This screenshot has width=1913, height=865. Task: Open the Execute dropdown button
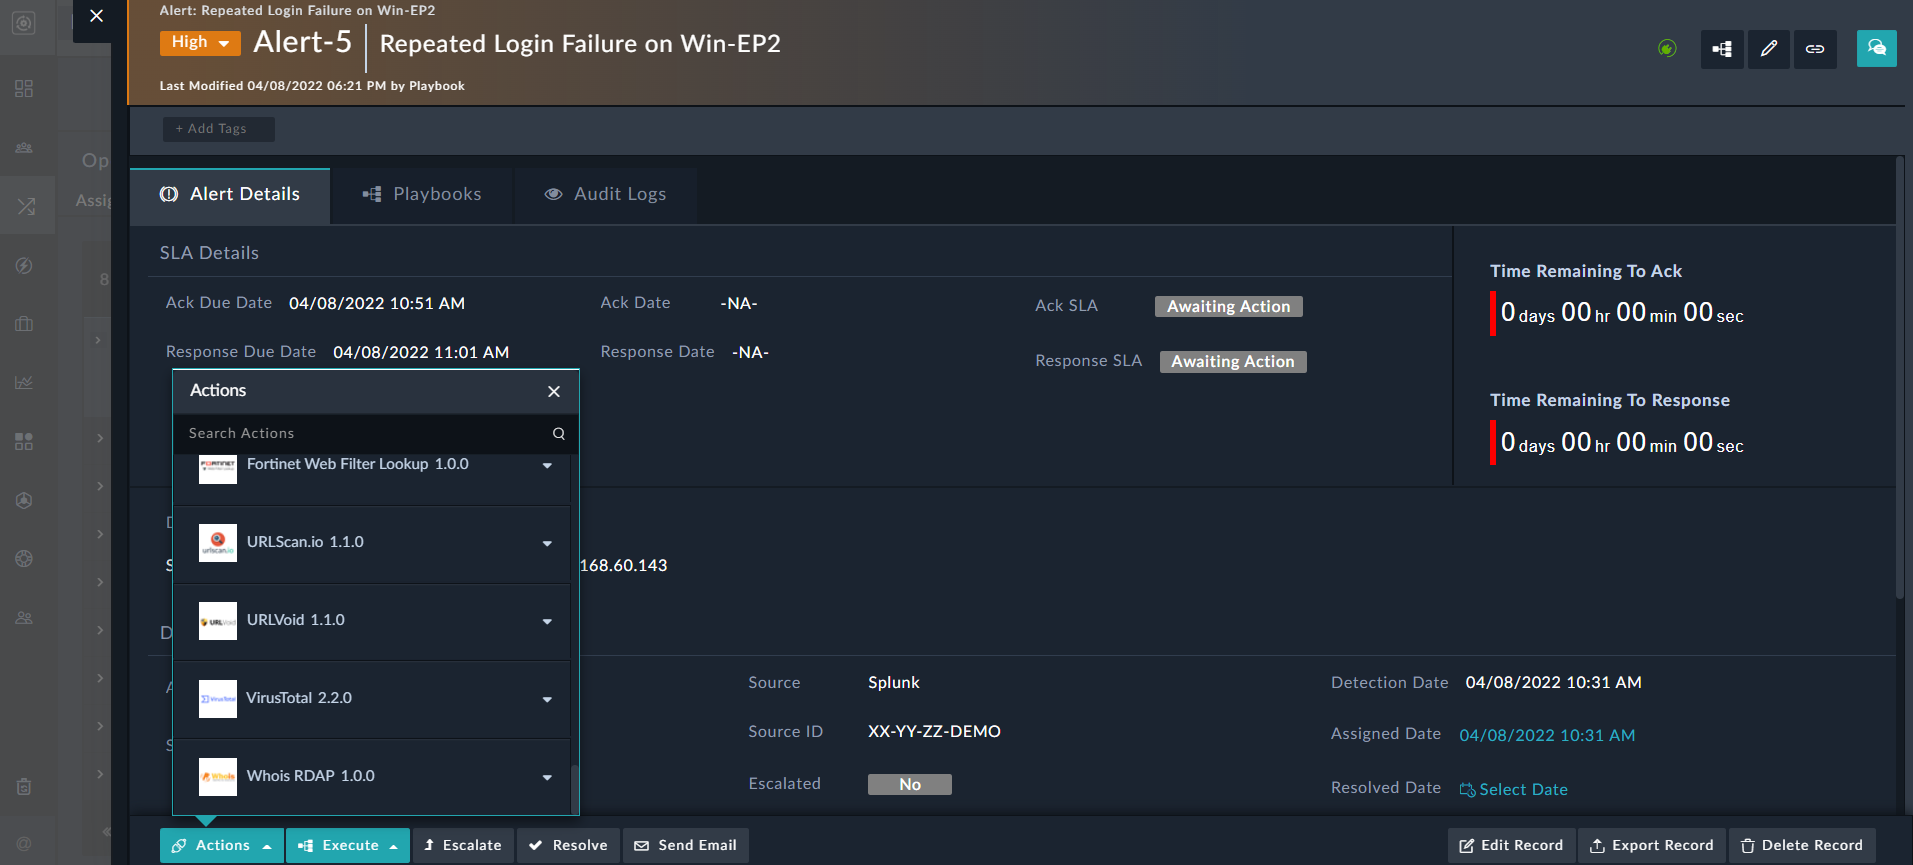[x=348, y=845]
